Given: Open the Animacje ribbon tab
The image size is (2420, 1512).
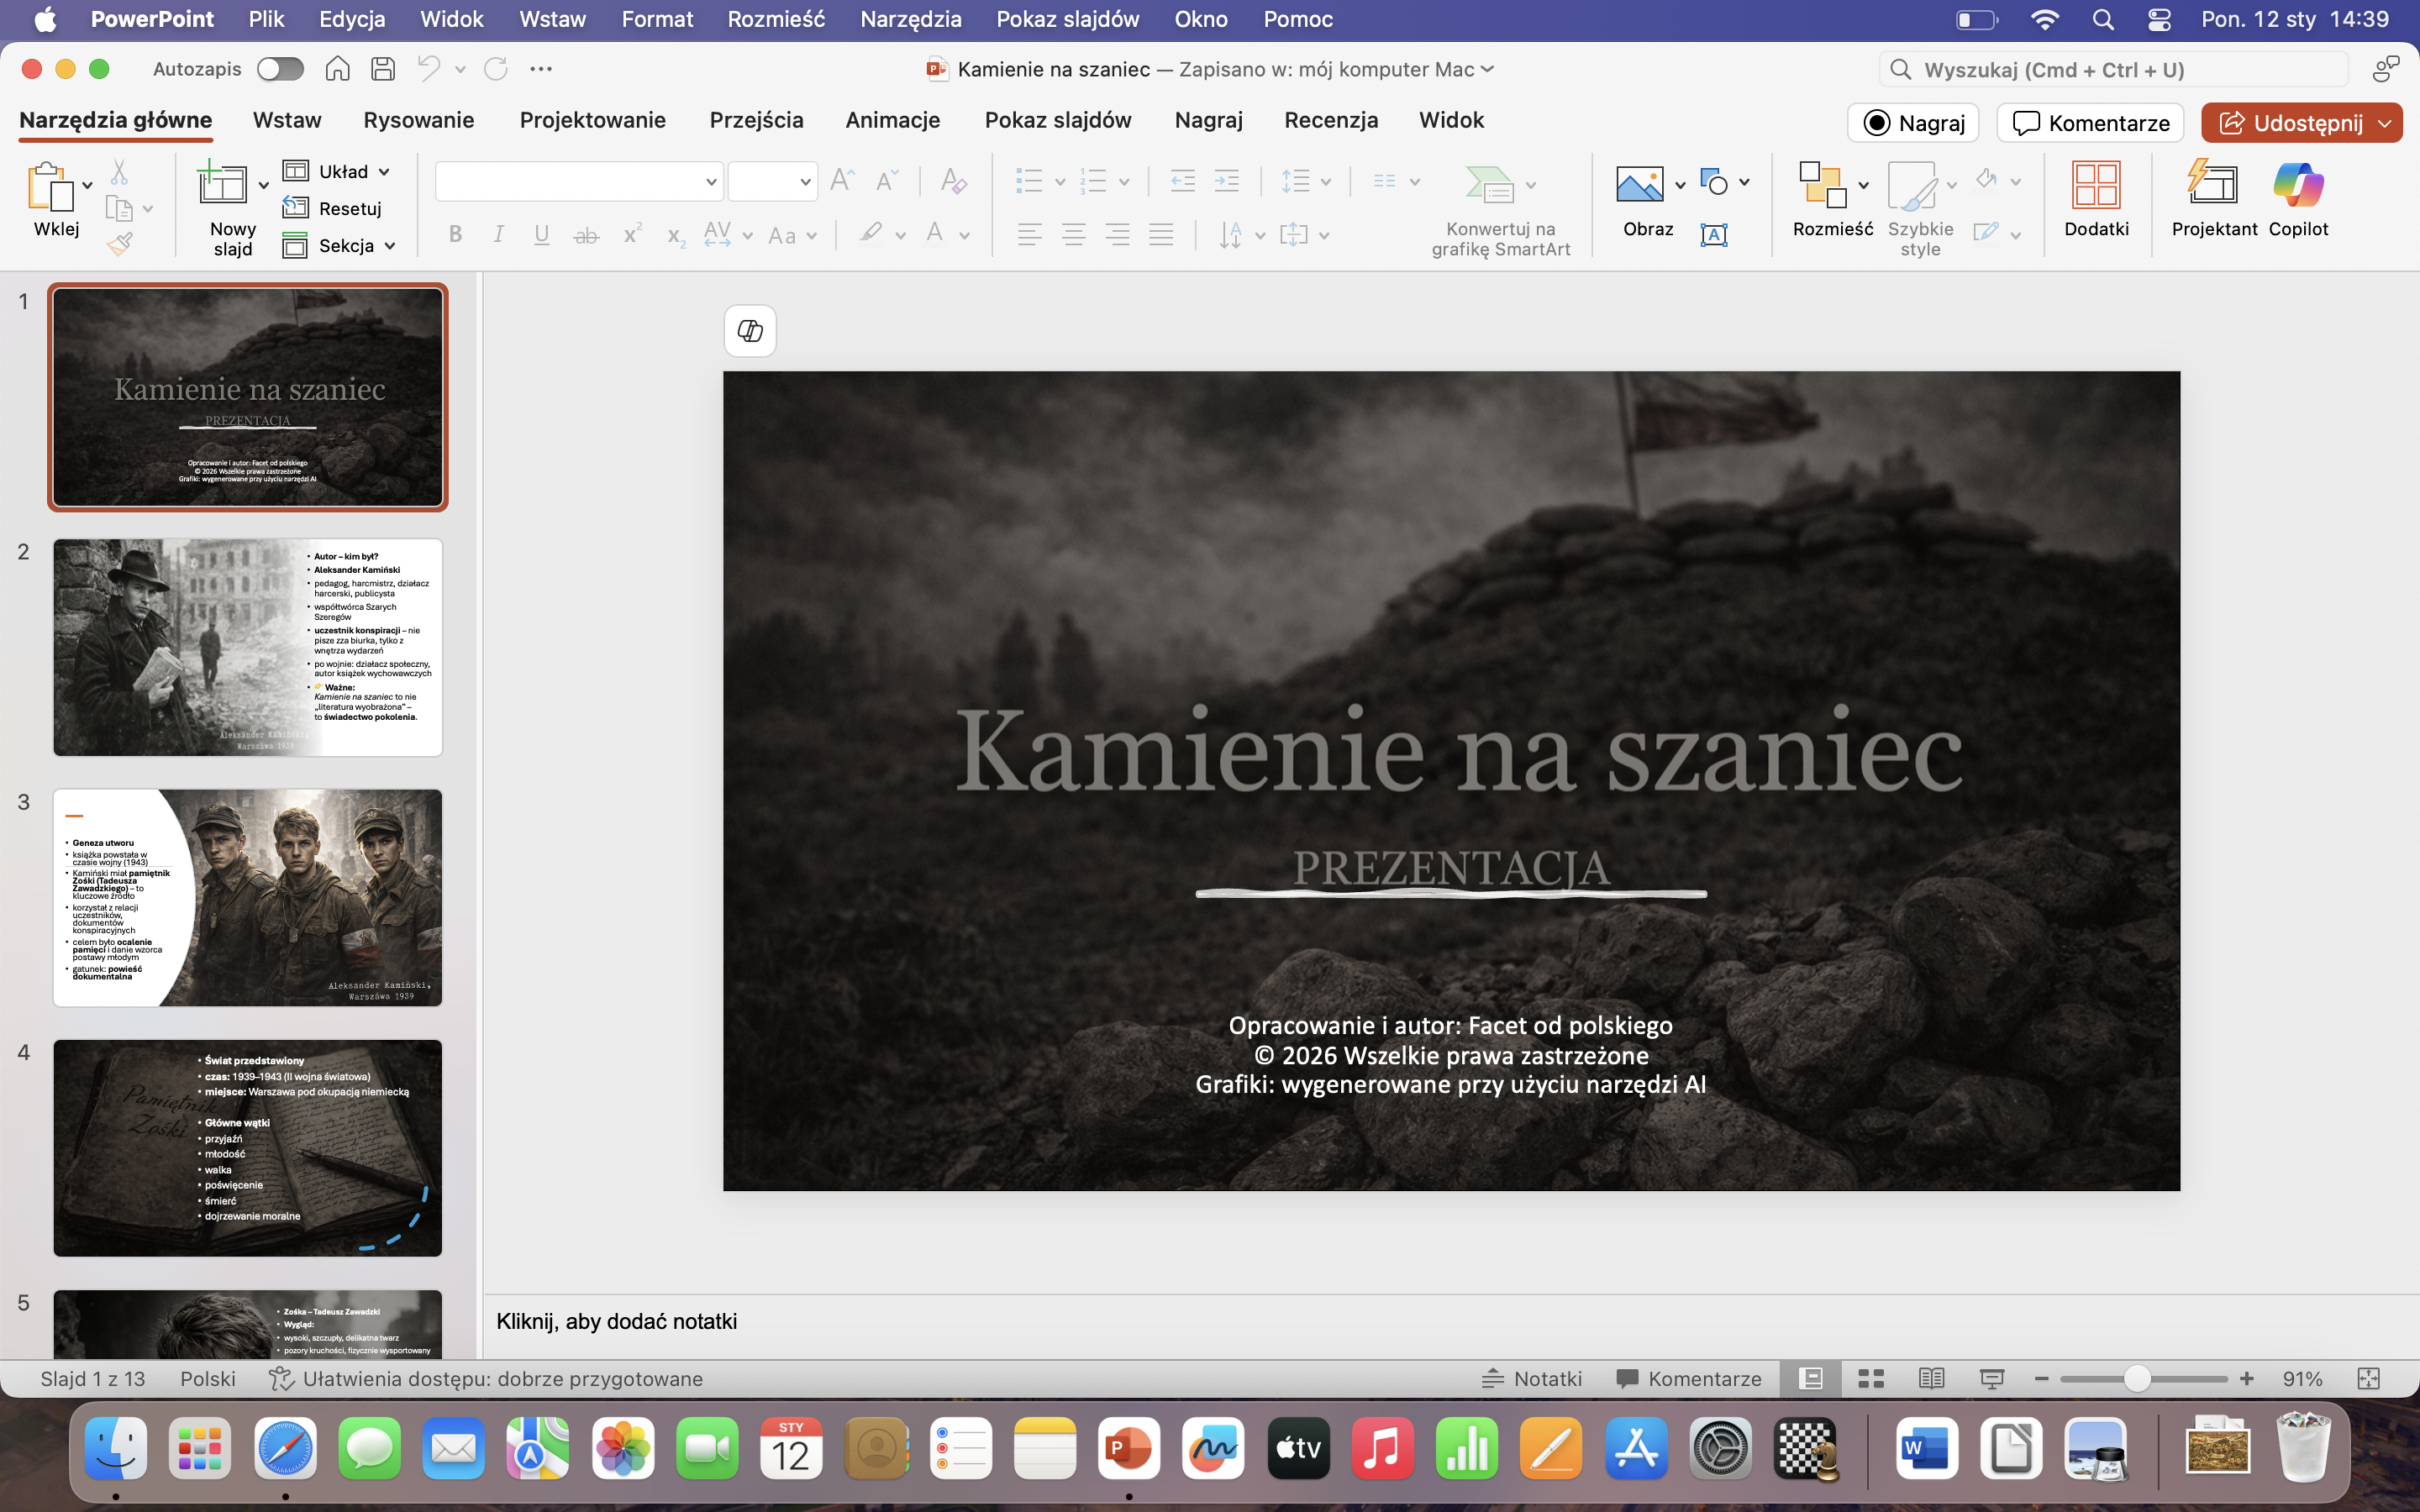Looking at the screenshot, I should pos(892,120).
